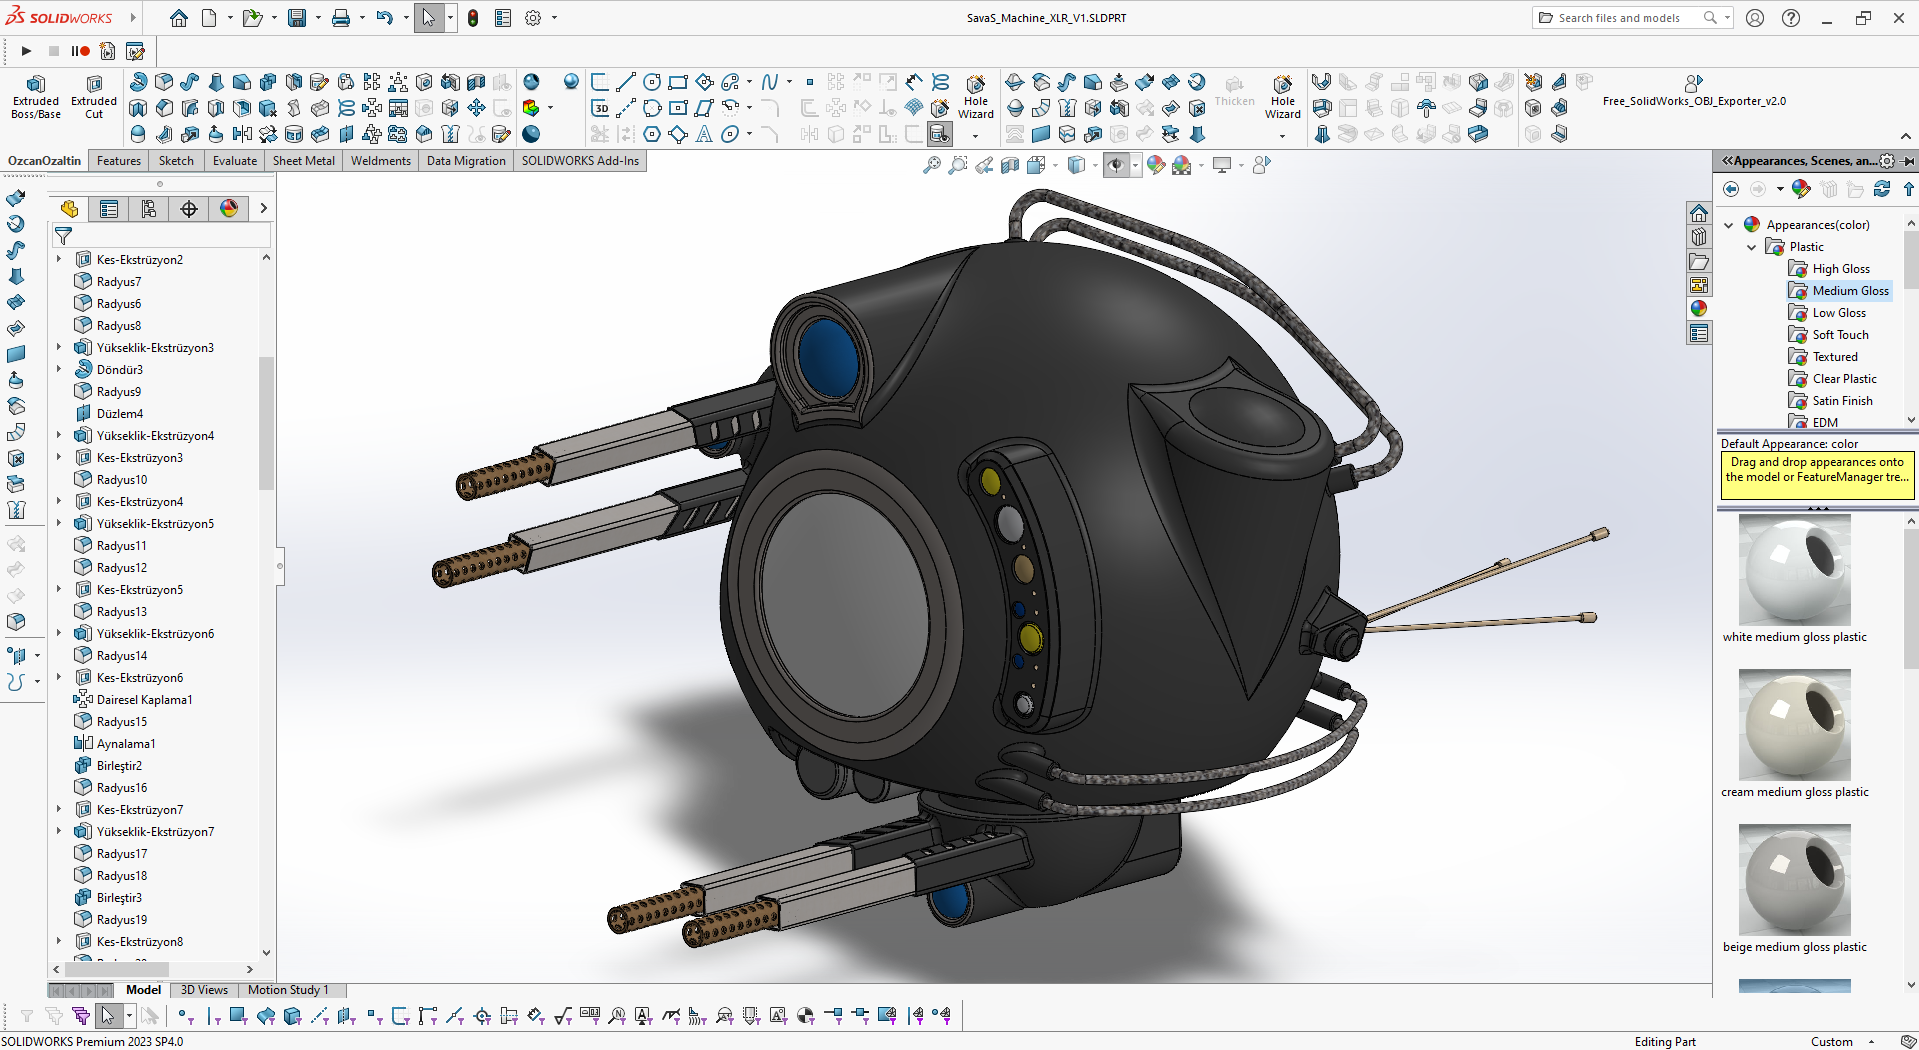The height and width of the screenshot is (1050, 1919).
Task: Switch to the Sketch tab
Action: coord(176,161)
